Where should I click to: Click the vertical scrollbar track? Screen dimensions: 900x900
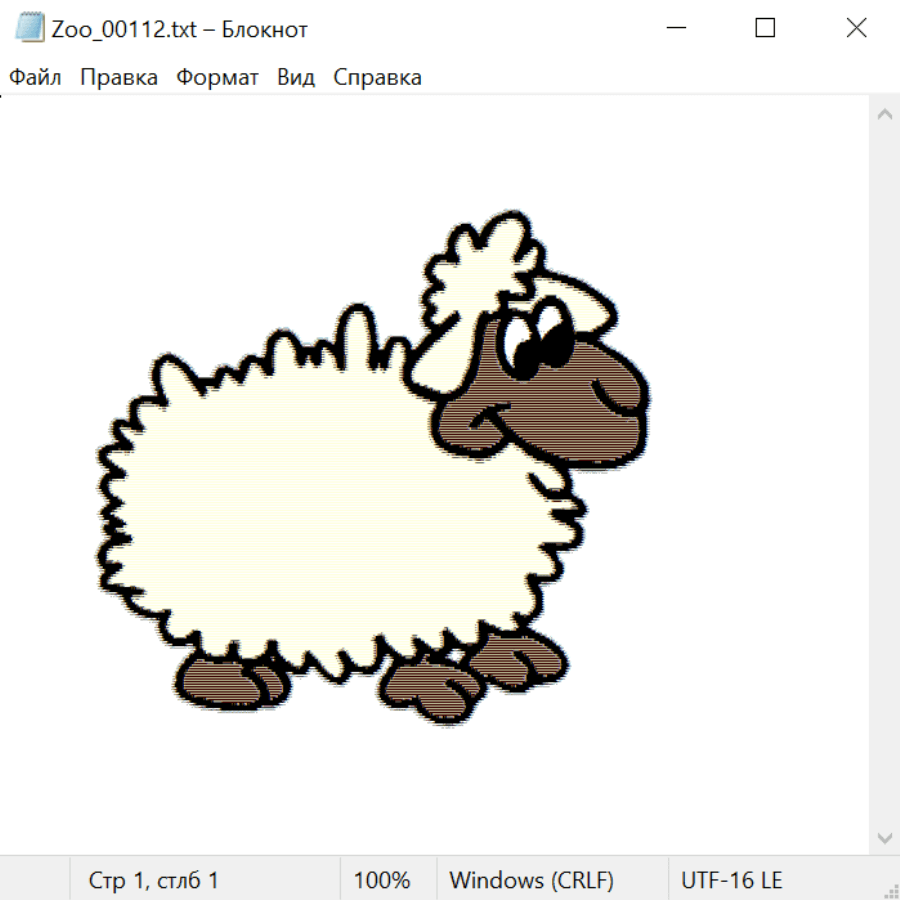tap(884, 475)
